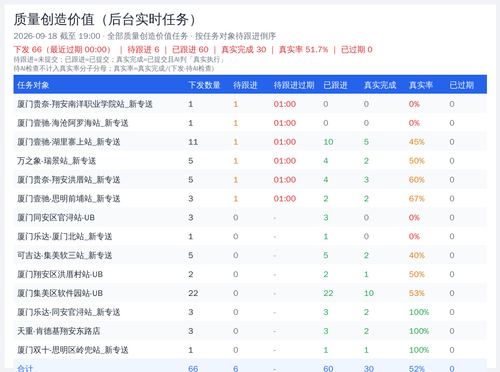Click the 已过期 table column header
The width and height of the screenshot is (500, 372).
(462, 85)
